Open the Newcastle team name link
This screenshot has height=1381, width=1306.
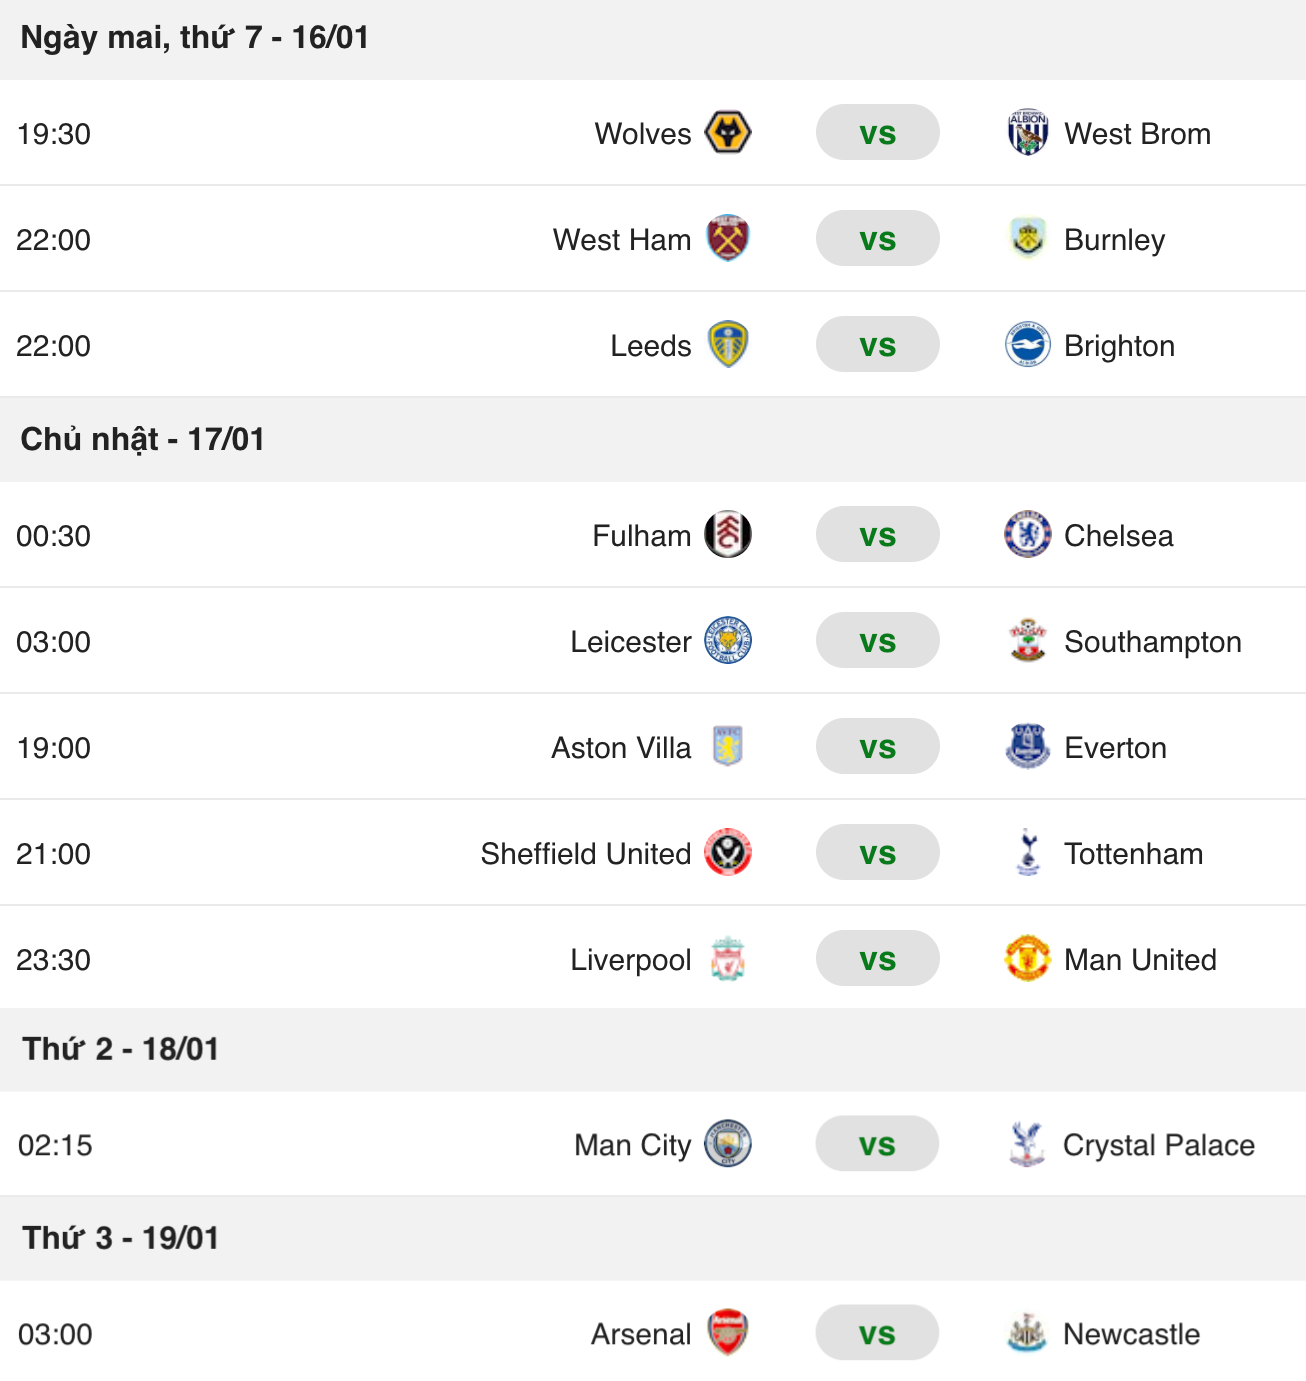tap(1133, 1332)
